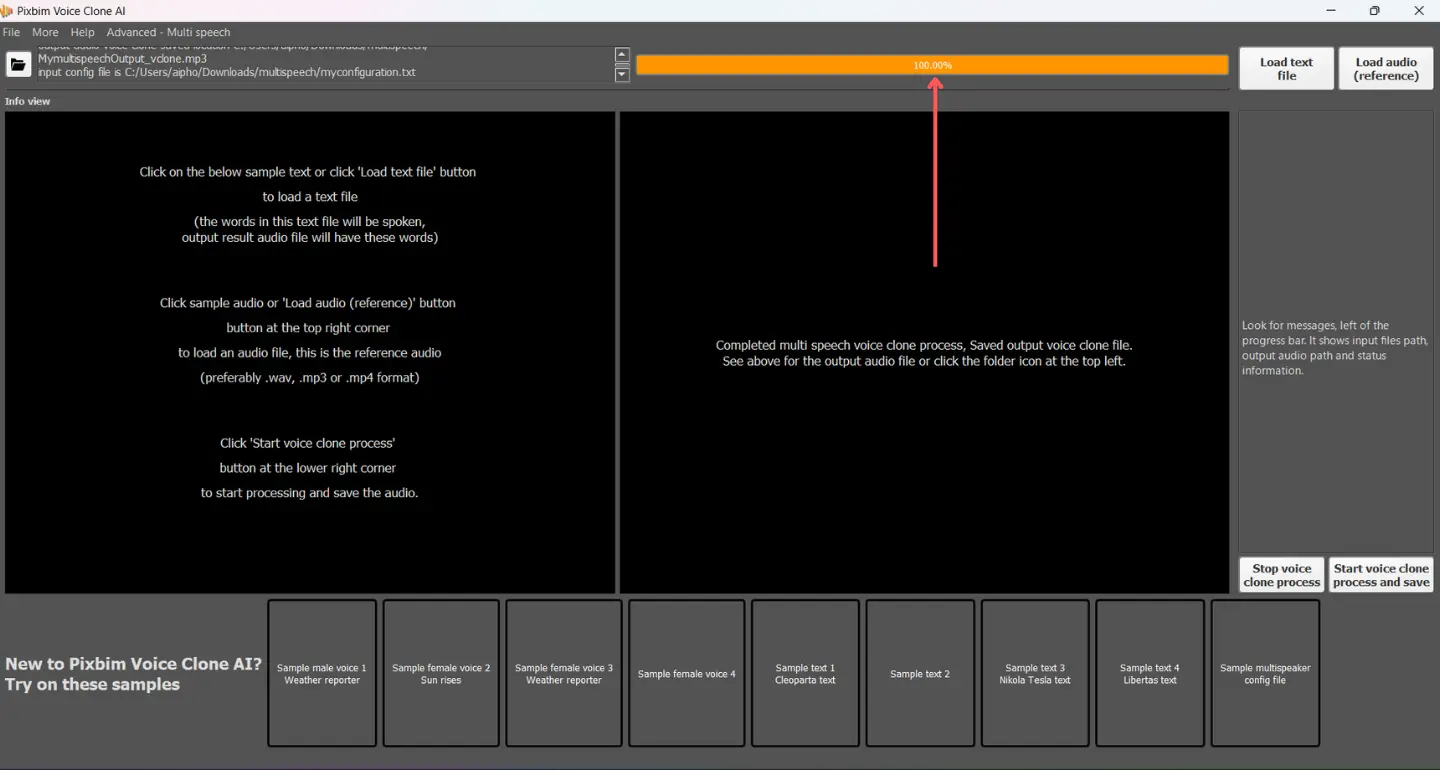1440x770 pixels.
Task: Start voice clone process and save
Action: (x=1380, y=575)
